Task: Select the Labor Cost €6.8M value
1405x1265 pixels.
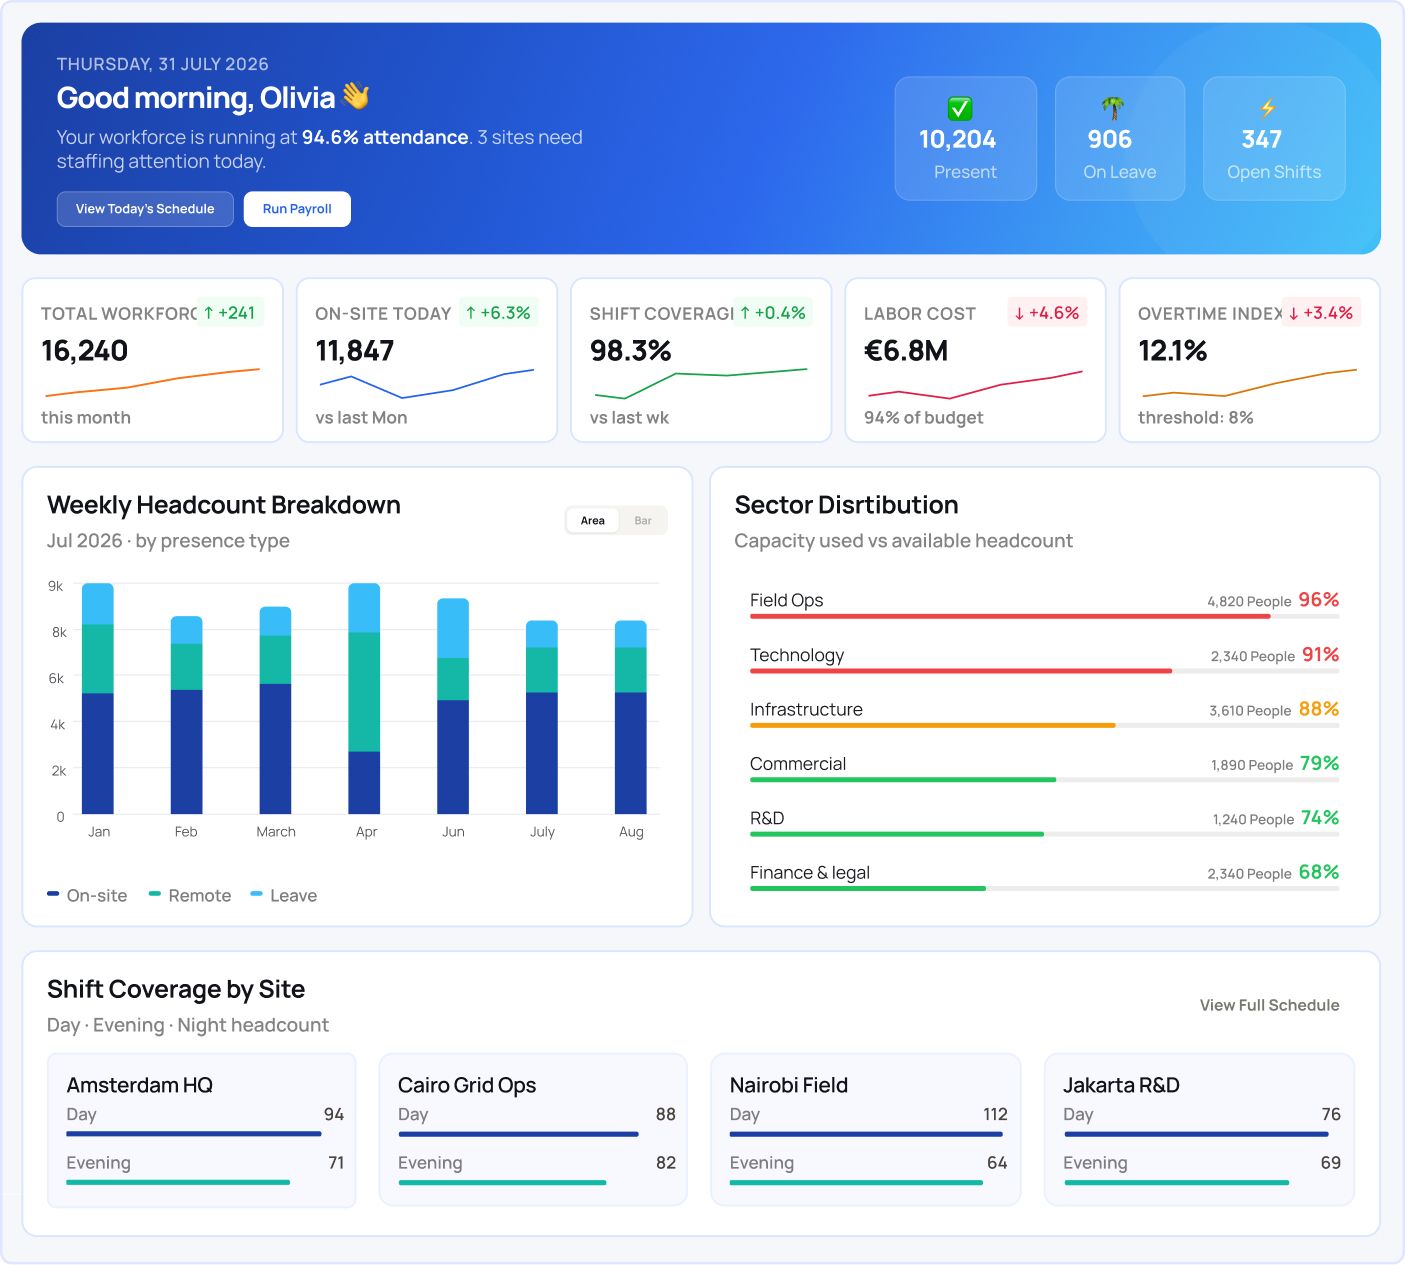Action: click(x=906, y=351)
